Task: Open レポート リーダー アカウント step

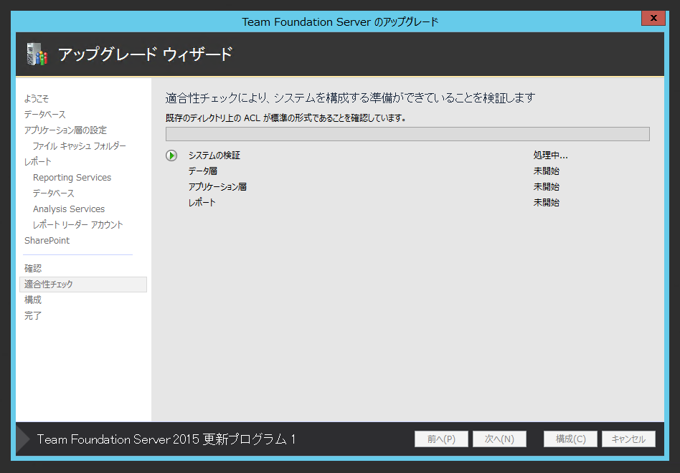Action: 78,225
